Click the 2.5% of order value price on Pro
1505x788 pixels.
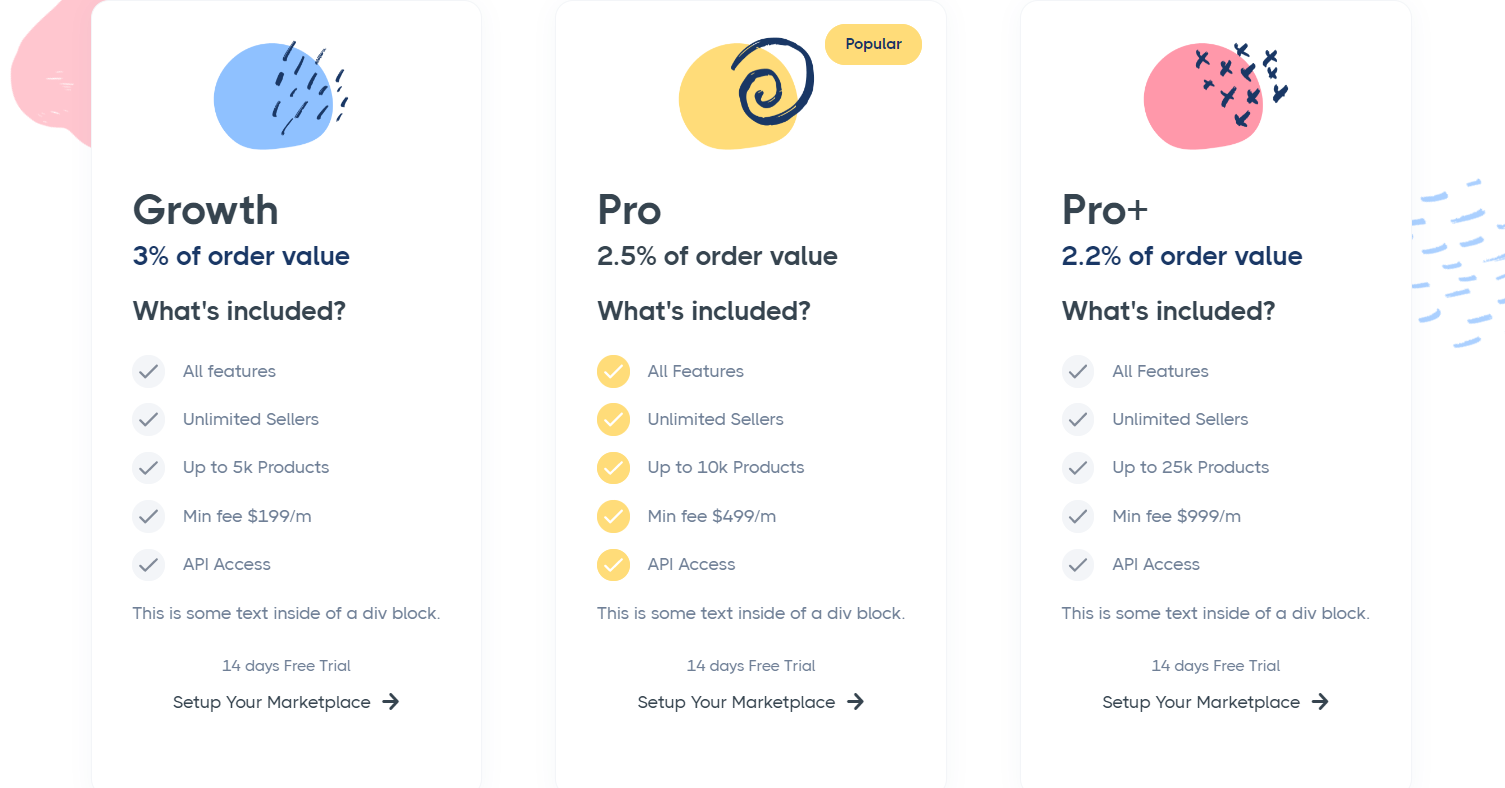(716, 256)
